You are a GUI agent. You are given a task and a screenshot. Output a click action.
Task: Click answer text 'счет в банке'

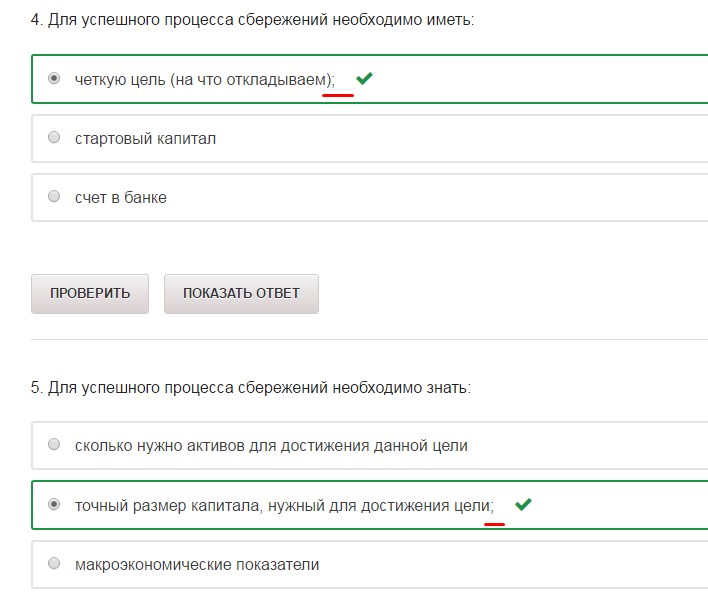coord(121,197)
